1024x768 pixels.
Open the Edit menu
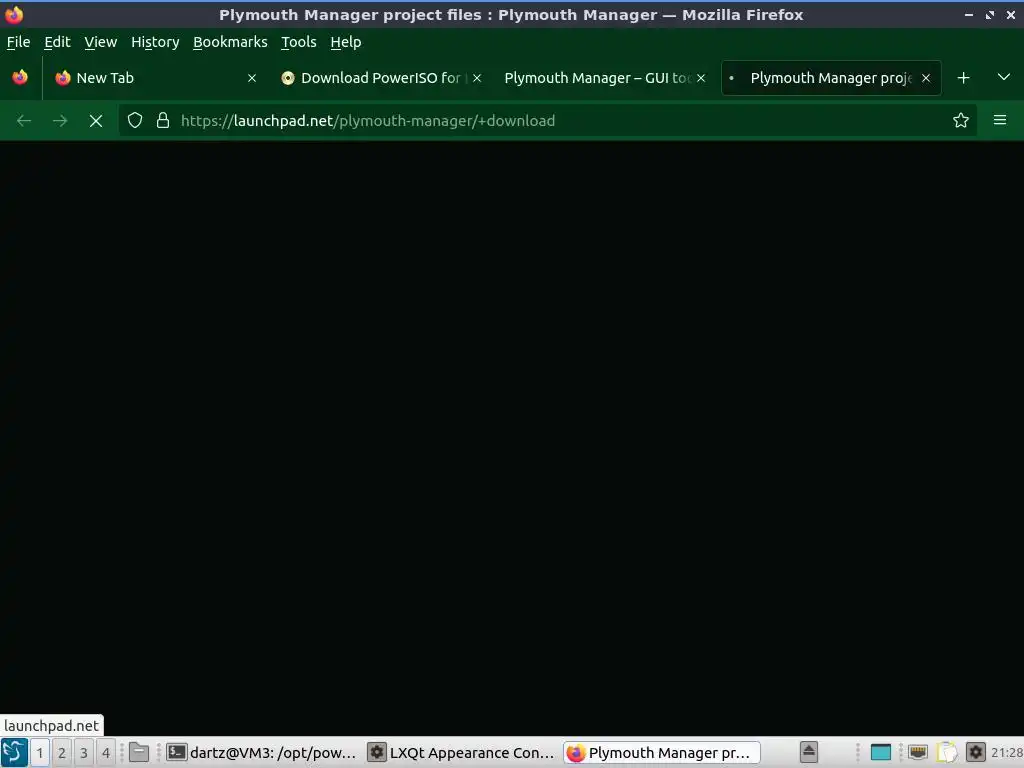(x=57, y=42)
